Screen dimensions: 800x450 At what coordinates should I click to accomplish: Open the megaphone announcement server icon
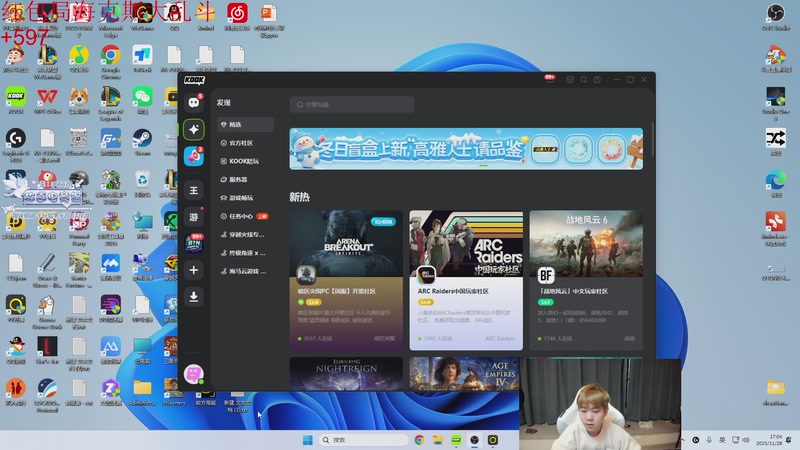[194, 157]
